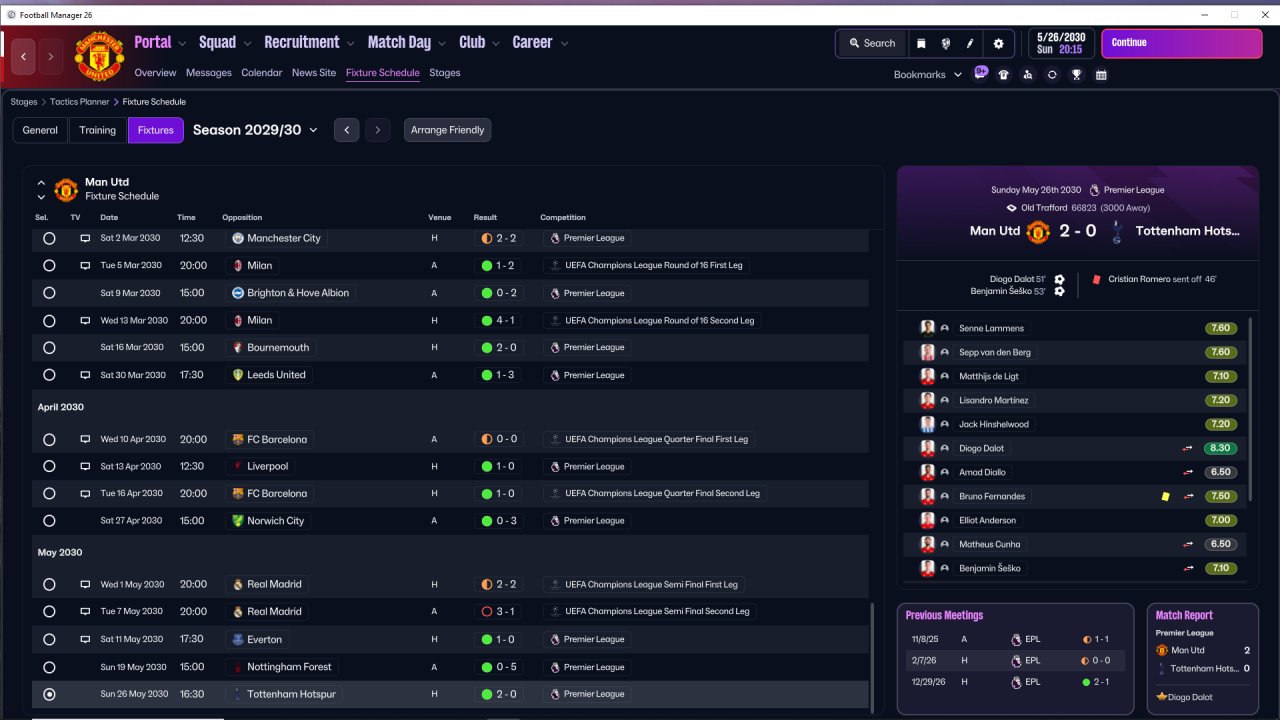Select the radio button for the Manchester City fixture
Screen dimensions: 1280x720
tap(49, 238)
